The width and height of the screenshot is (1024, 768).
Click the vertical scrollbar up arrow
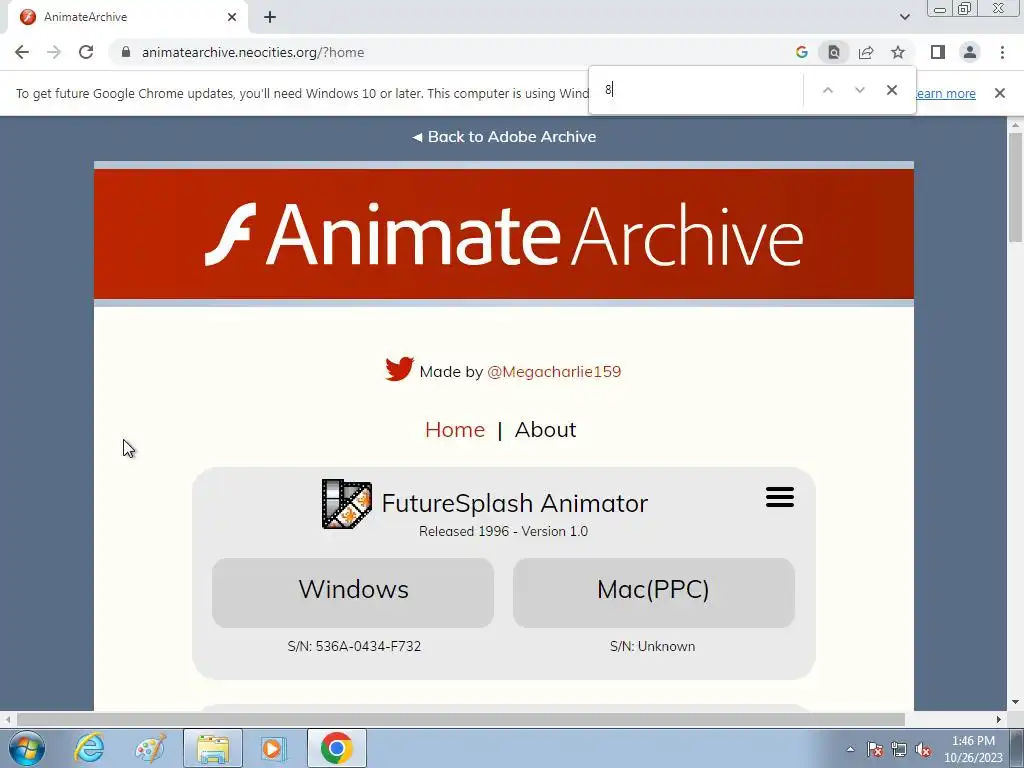tap(1015, 125)
